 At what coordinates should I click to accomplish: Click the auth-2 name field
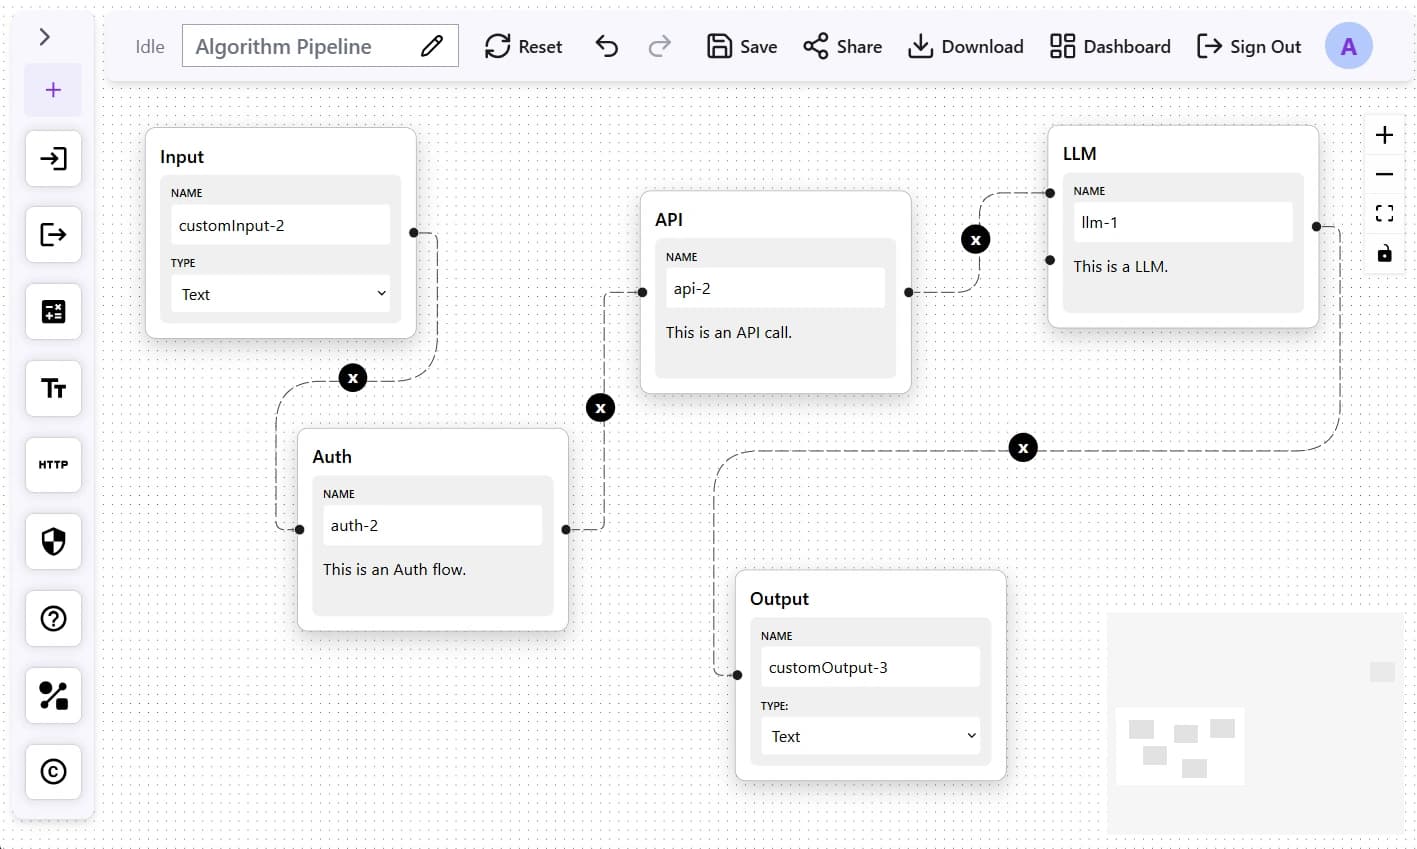point(432,525)
